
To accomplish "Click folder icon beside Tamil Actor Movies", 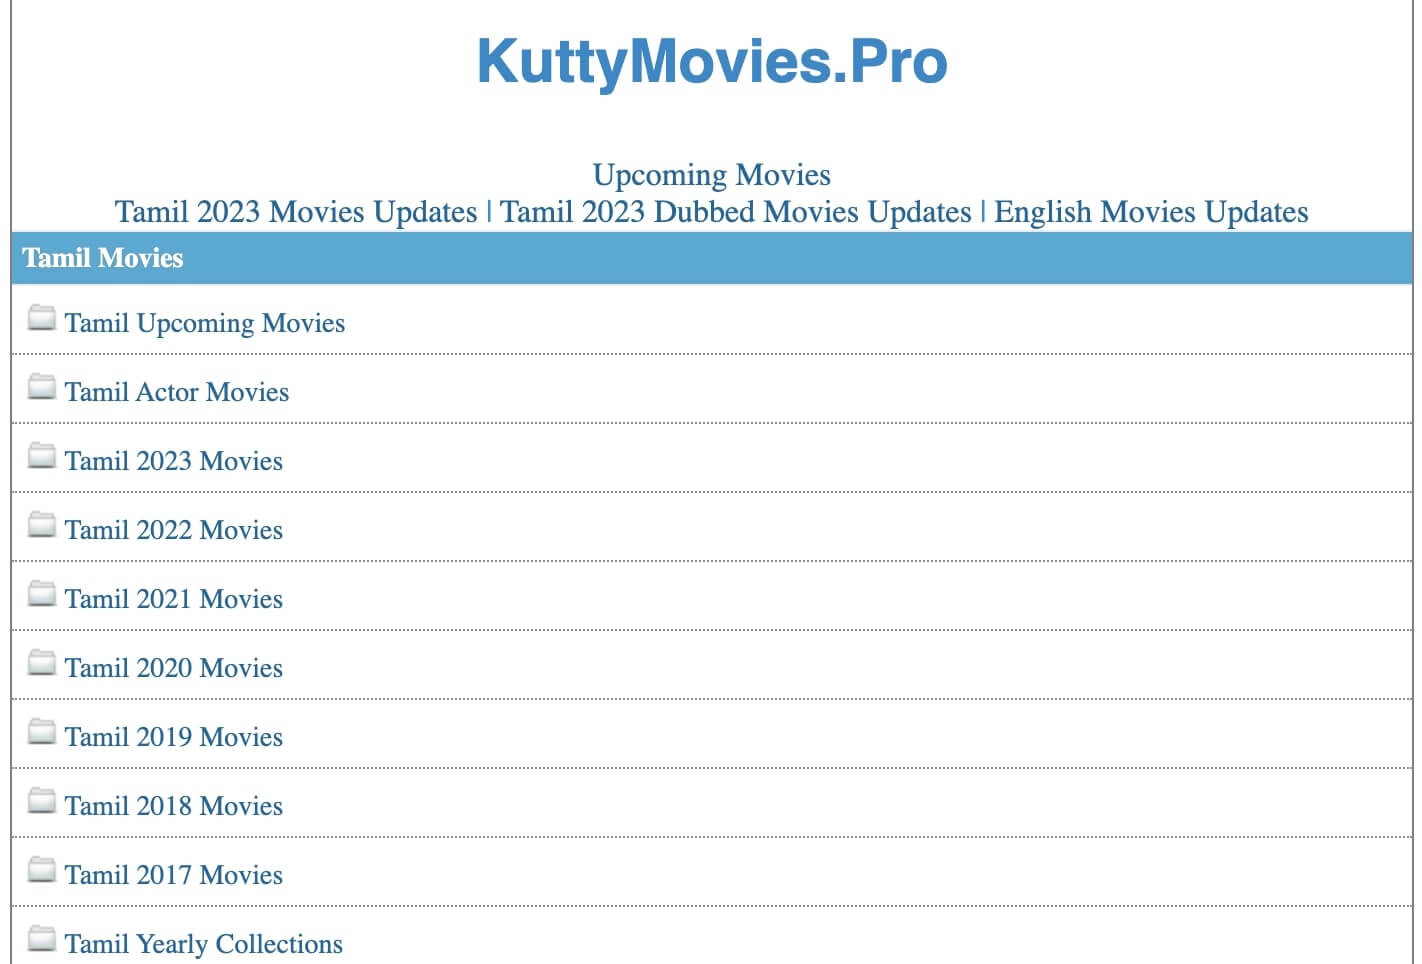I will (x=42, y=387).
